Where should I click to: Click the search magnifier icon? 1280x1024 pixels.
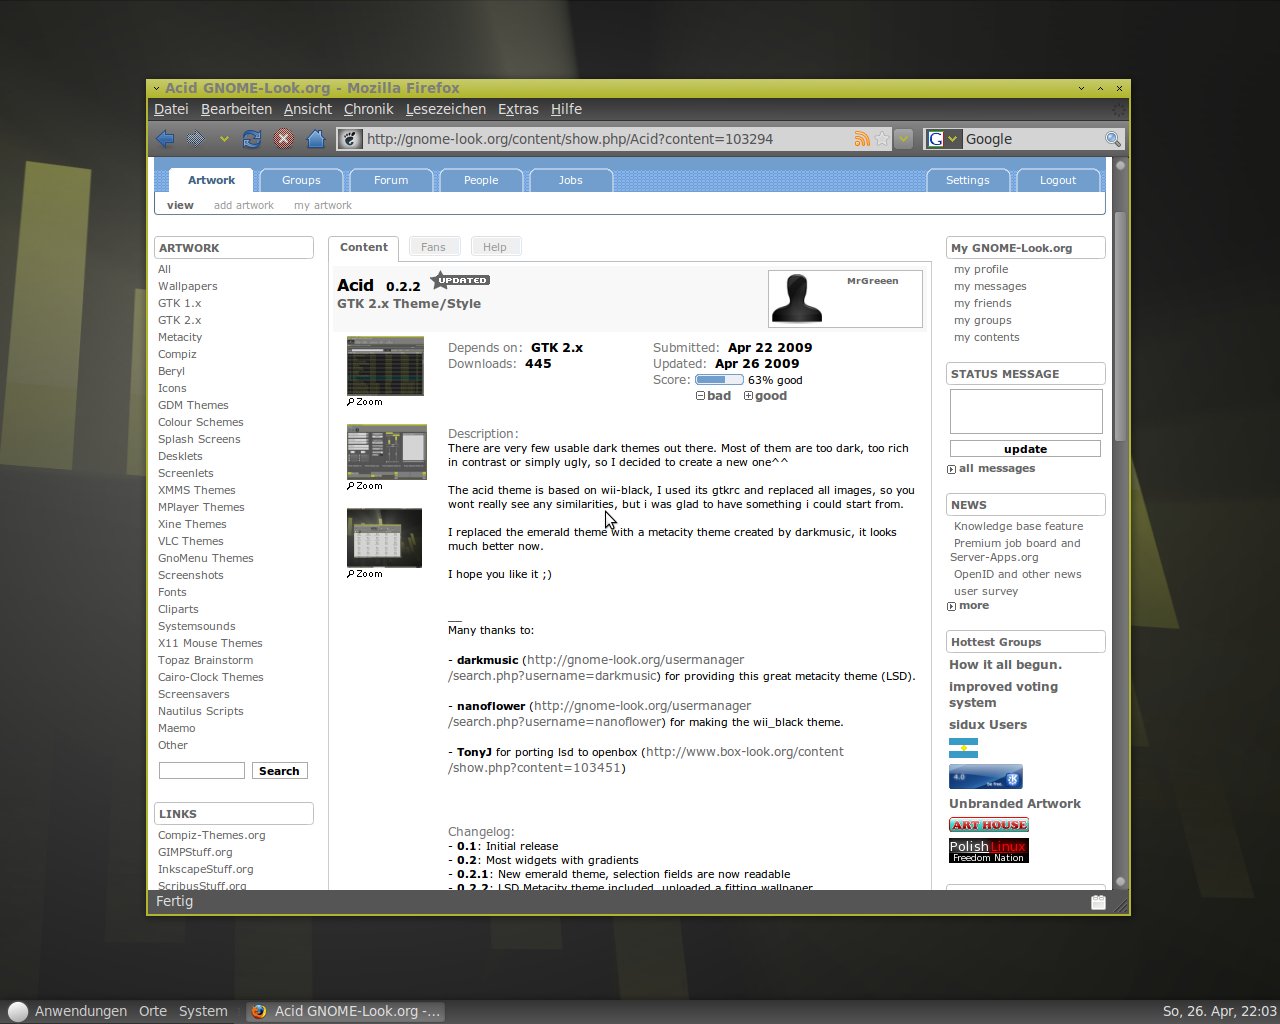point(1112,139)
